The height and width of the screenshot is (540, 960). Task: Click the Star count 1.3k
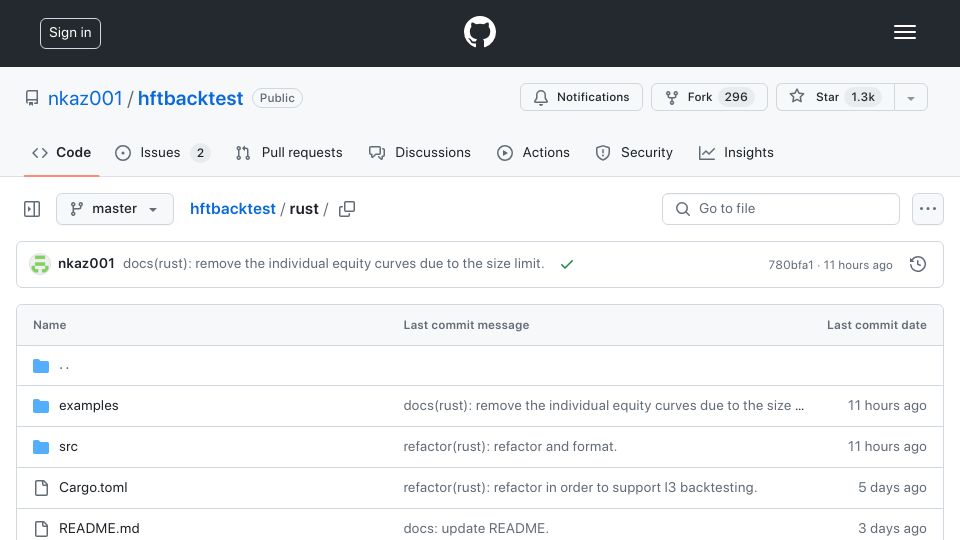(863, 97)
